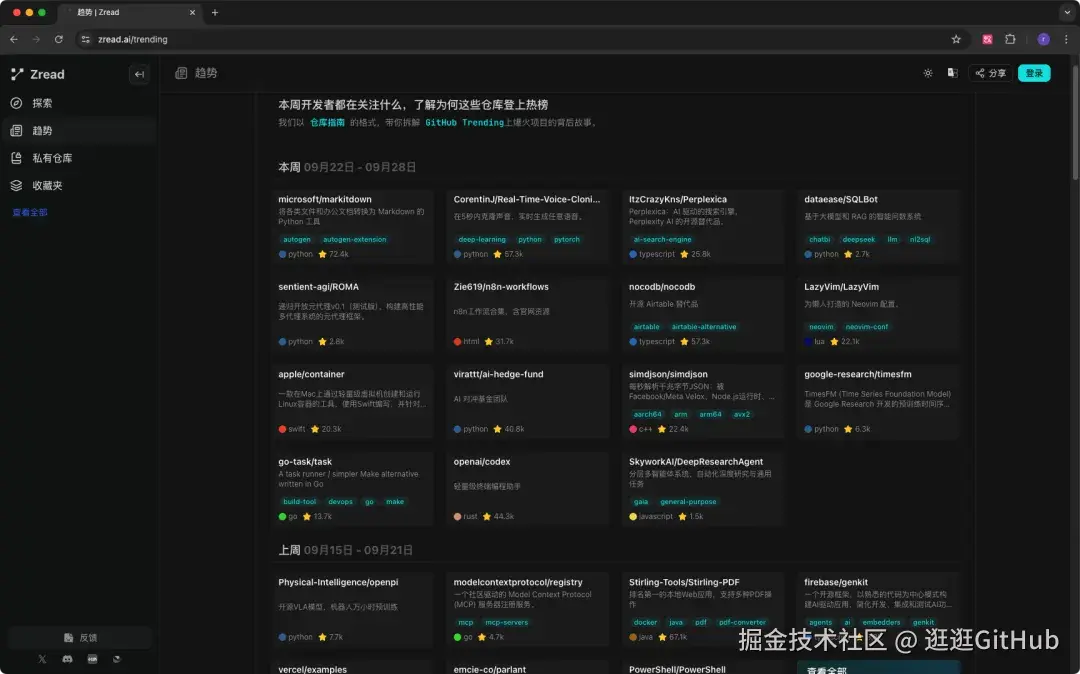Viewport: 1080px width, 674px height.
Task: Click the 登录 login button
Action: pos(1034,73)
